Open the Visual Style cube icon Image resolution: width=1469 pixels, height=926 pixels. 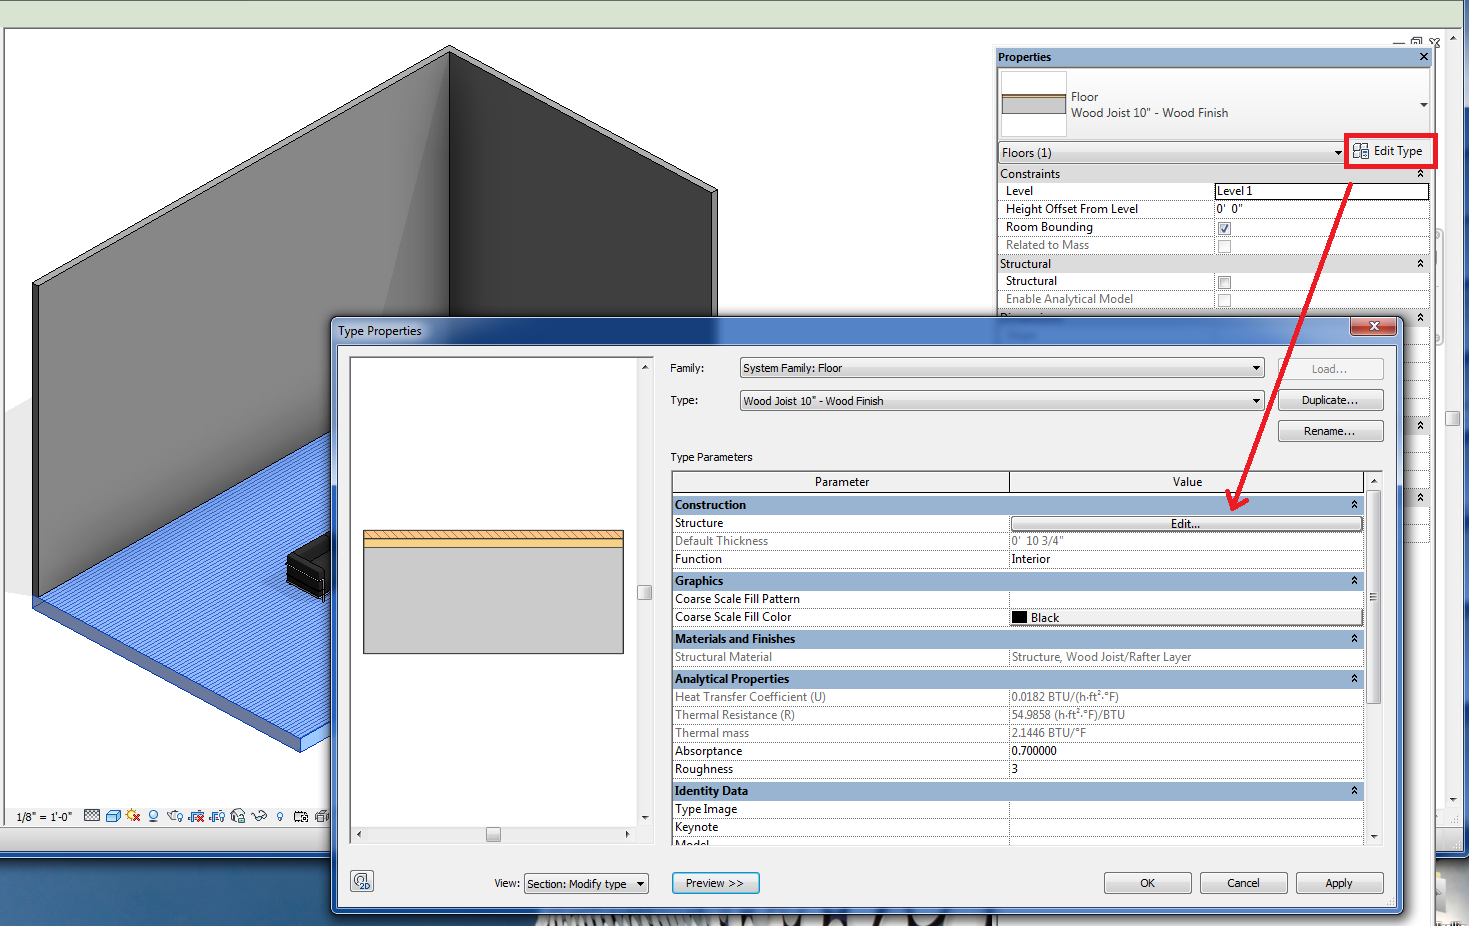click(113, 816)
